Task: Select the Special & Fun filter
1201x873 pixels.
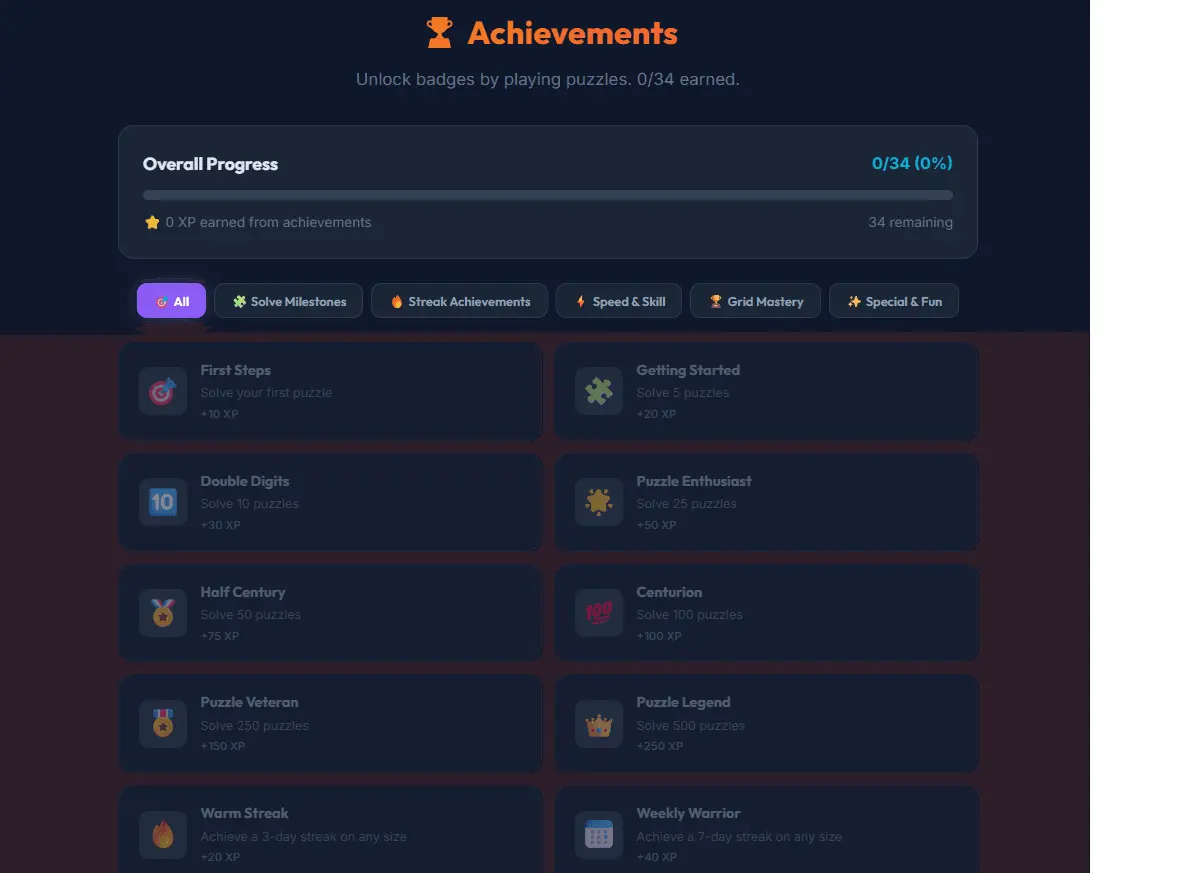Action: 894,301
